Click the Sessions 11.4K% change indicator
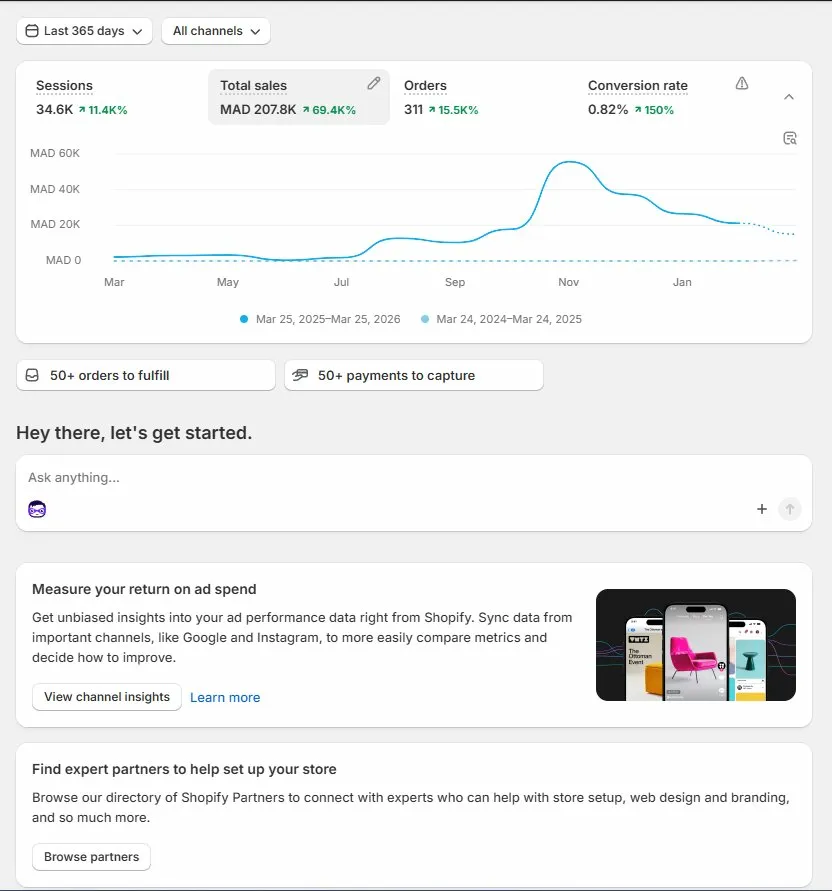832x891 pixels. (x=103, y=110)
